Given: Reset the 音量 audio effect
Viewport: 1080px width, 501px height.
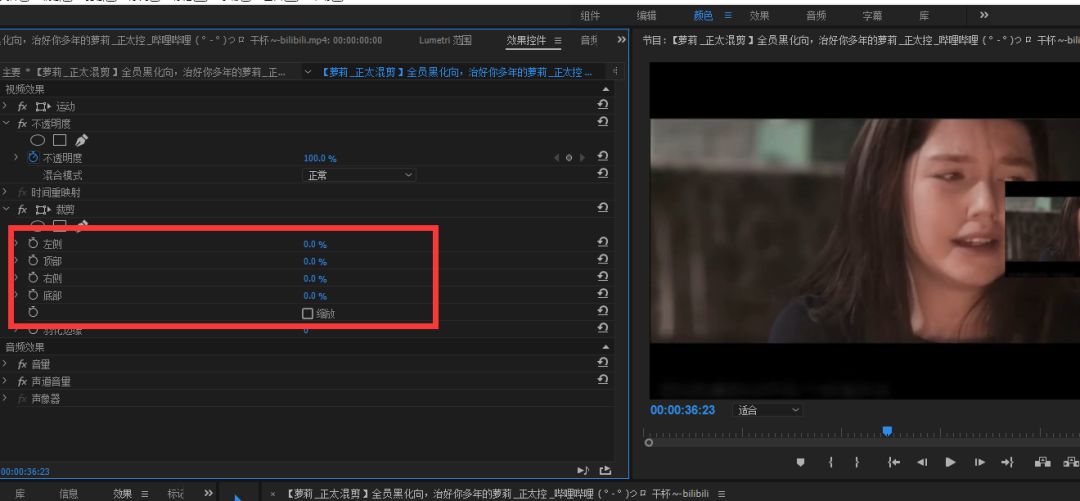Looking at the screenshot, I should pos(603,362).
